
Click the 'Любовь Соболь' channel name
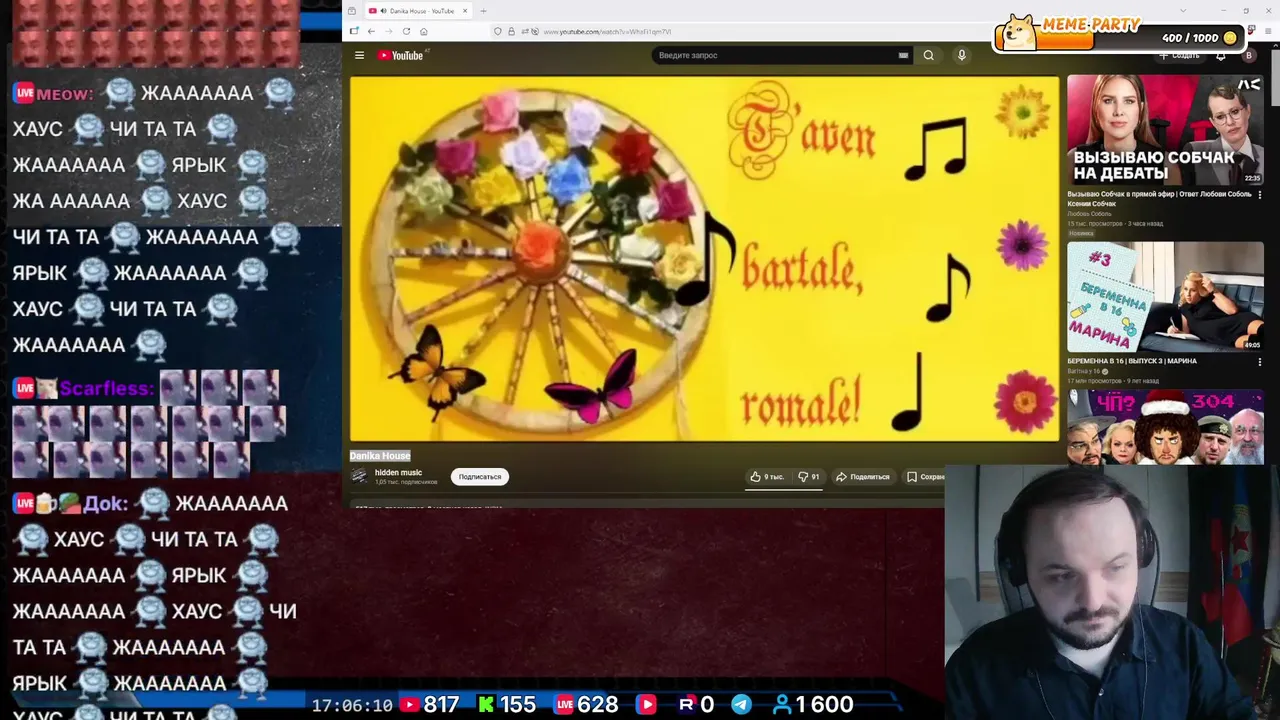pyautogui.click(x=1089, y=214)
